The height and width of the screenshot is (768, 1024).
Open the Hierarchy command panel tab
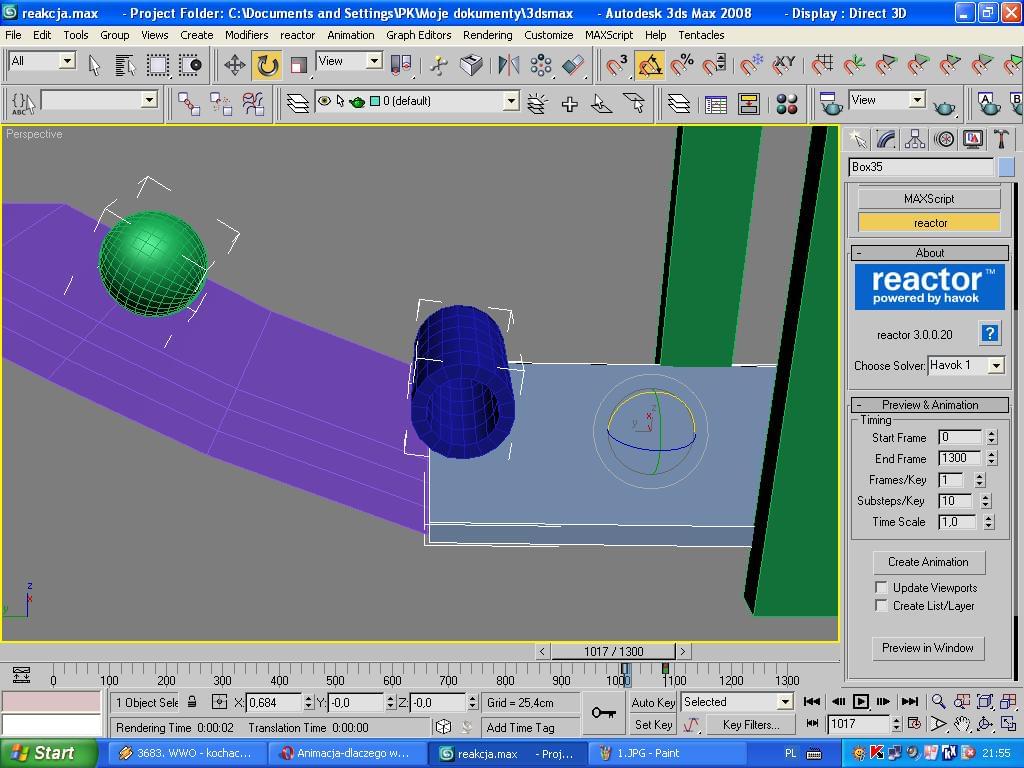pyautogui.click(x=915, y=139)
